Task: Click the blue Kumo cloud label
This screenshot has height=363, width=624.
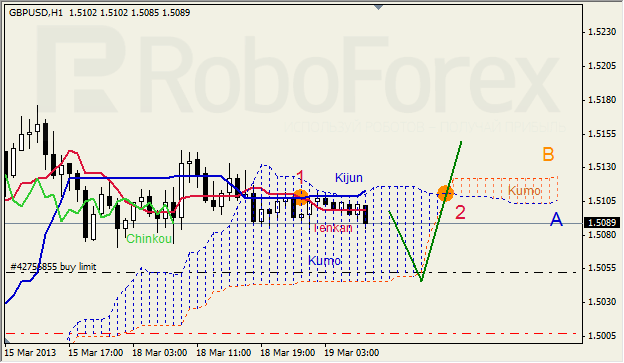Action: click(x=325, y=261)
